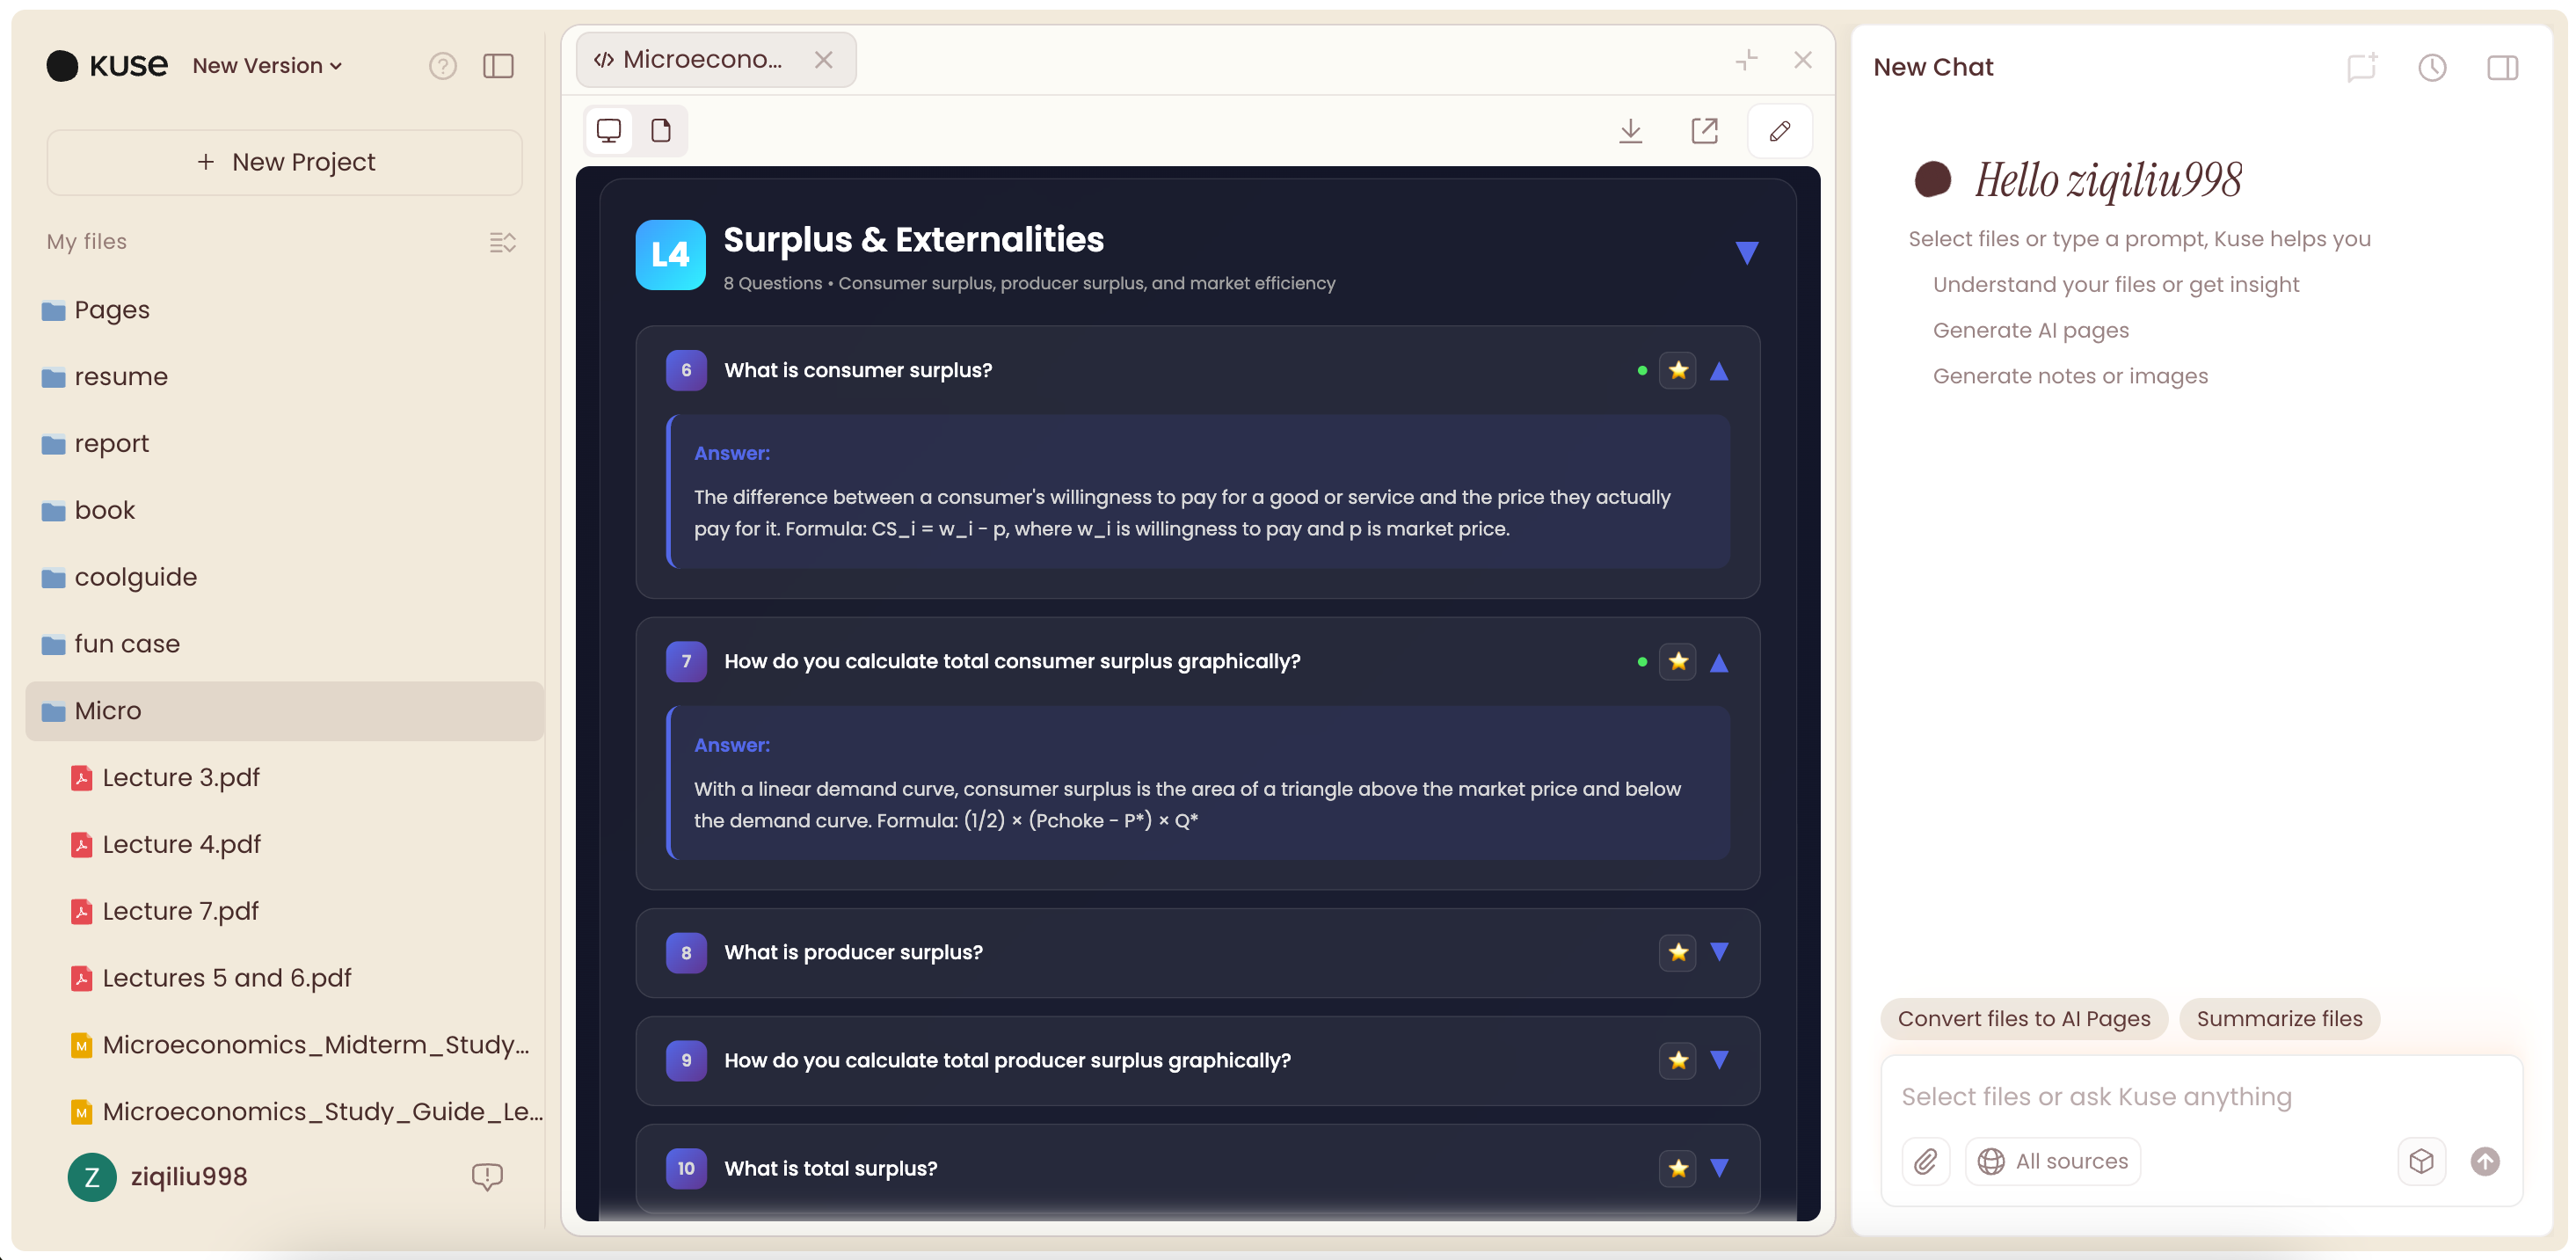Image resolution: width=2576 pixels, height=1260 pixels.
Task: Sort My files using the sort icon
Action: (x=503, y=242)
